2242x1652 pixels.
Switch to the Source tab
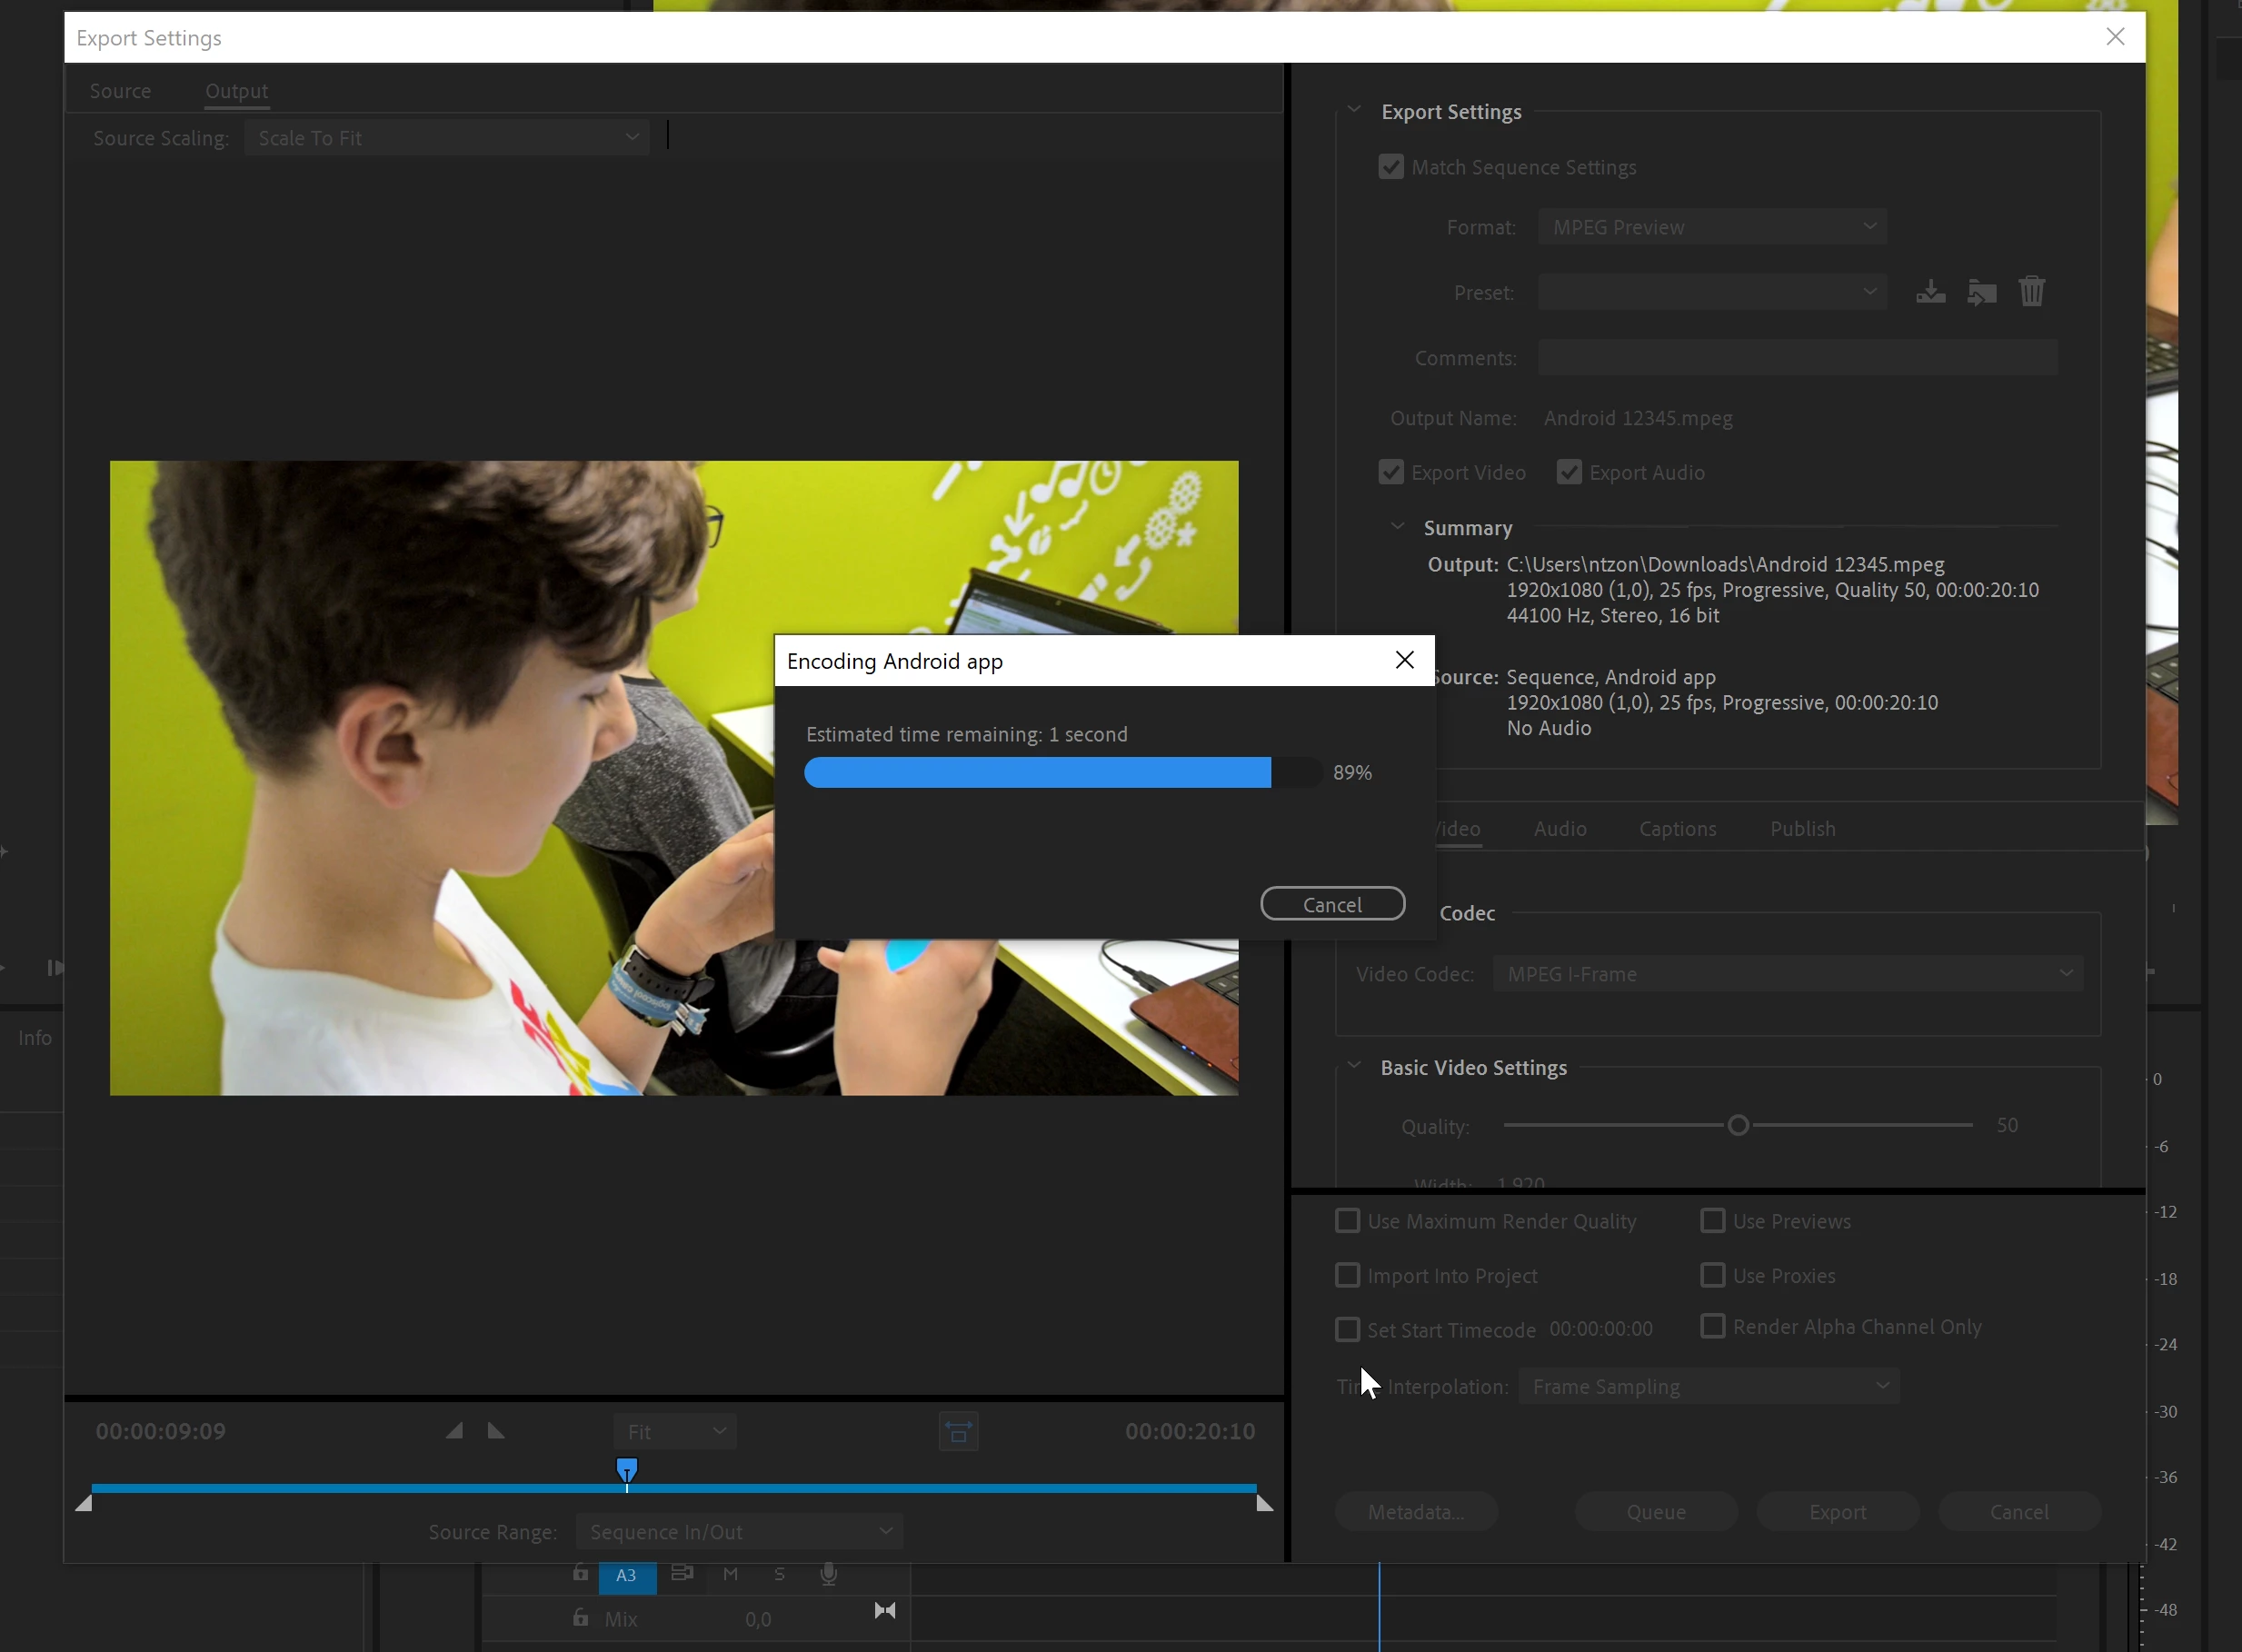pyautogui.click(x=120, y=91)
